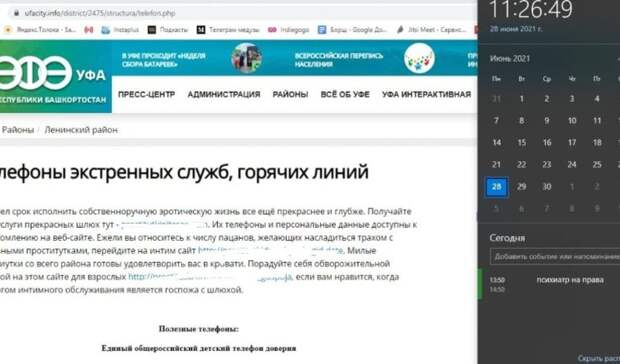The image size is (620, 364).
Task: Click the '28 июня 2021 г.' date link
Action: tap(516, 29)
